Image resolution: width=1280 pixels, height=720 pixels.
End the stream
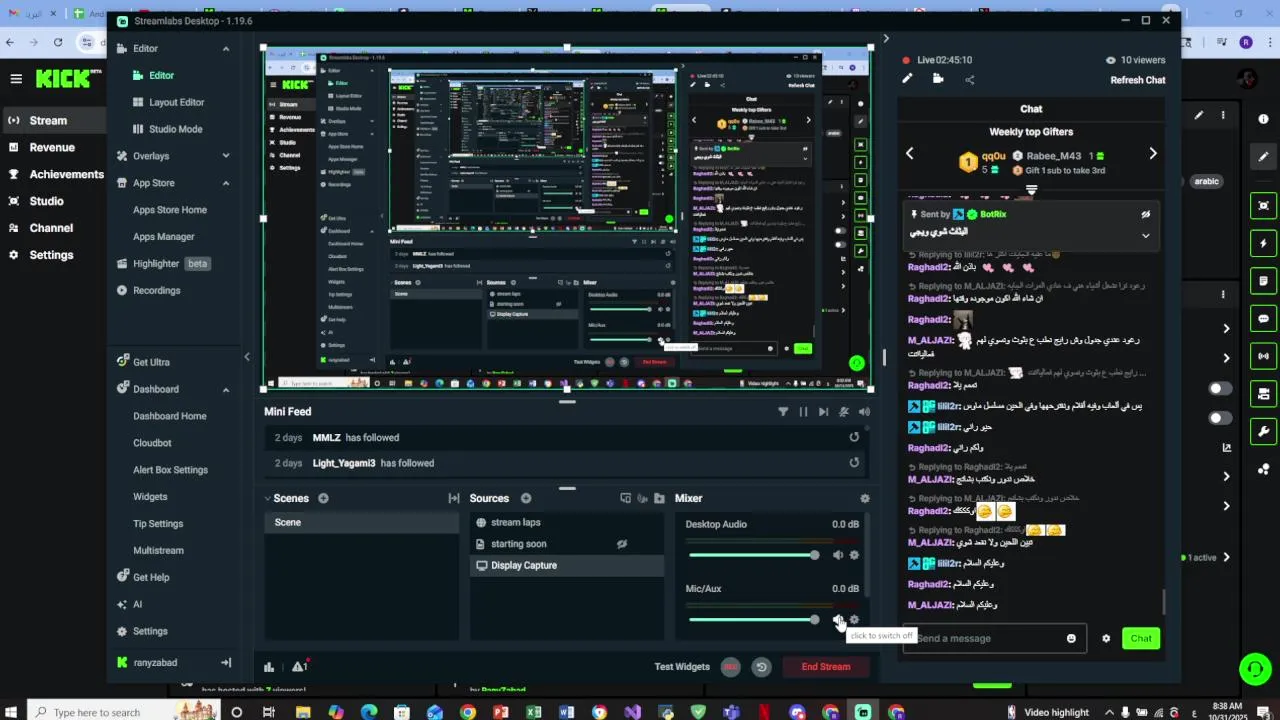[x=825, y=667]
